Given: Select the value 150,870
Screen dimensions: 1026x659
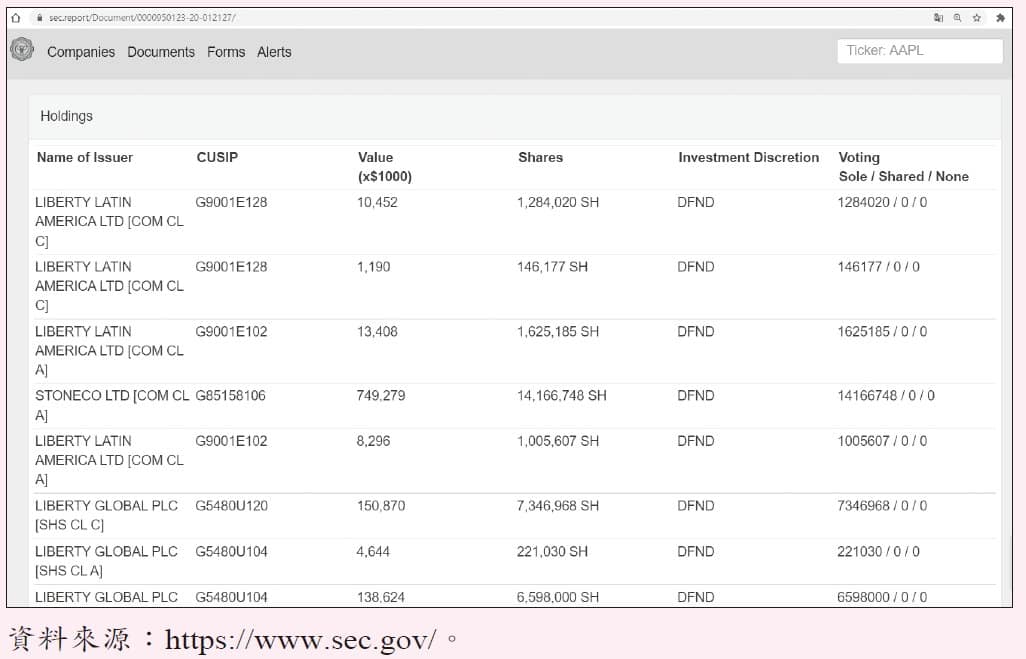Looking at the screenshot, I should 381,506.
